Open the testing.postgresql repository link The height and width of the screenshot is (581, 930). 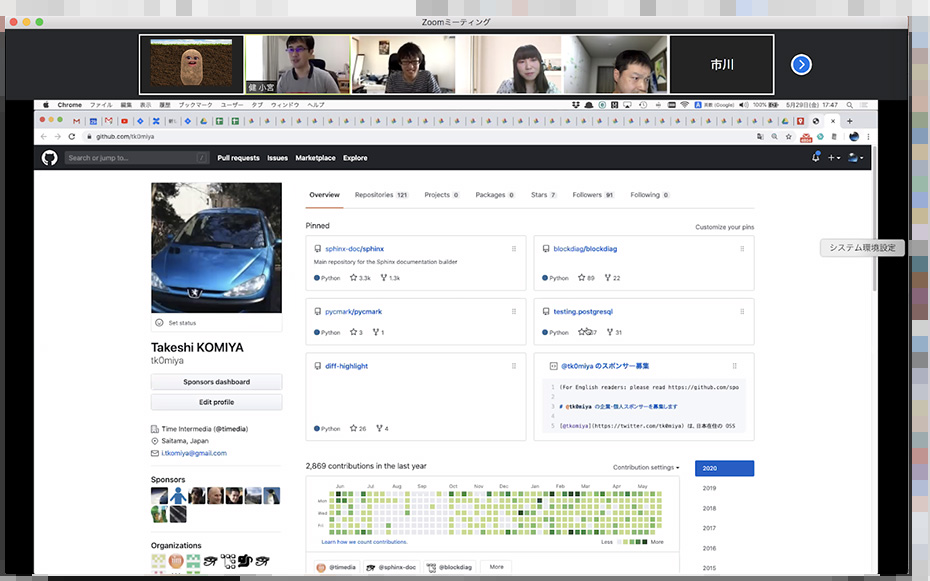[x=583, y=312]
